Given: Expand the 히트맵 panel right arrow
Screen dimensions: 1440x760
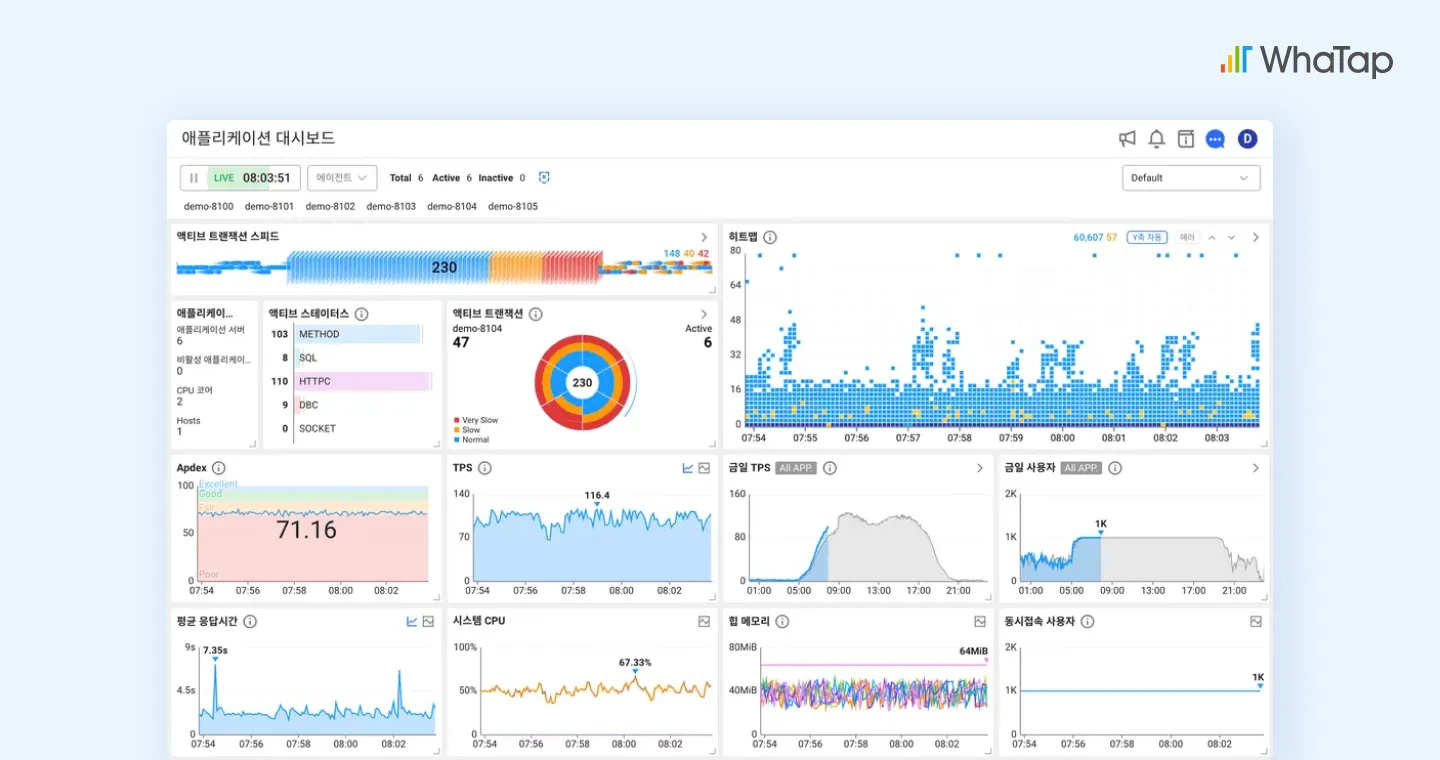Looking at the screenshot, I should [1256, 238].
